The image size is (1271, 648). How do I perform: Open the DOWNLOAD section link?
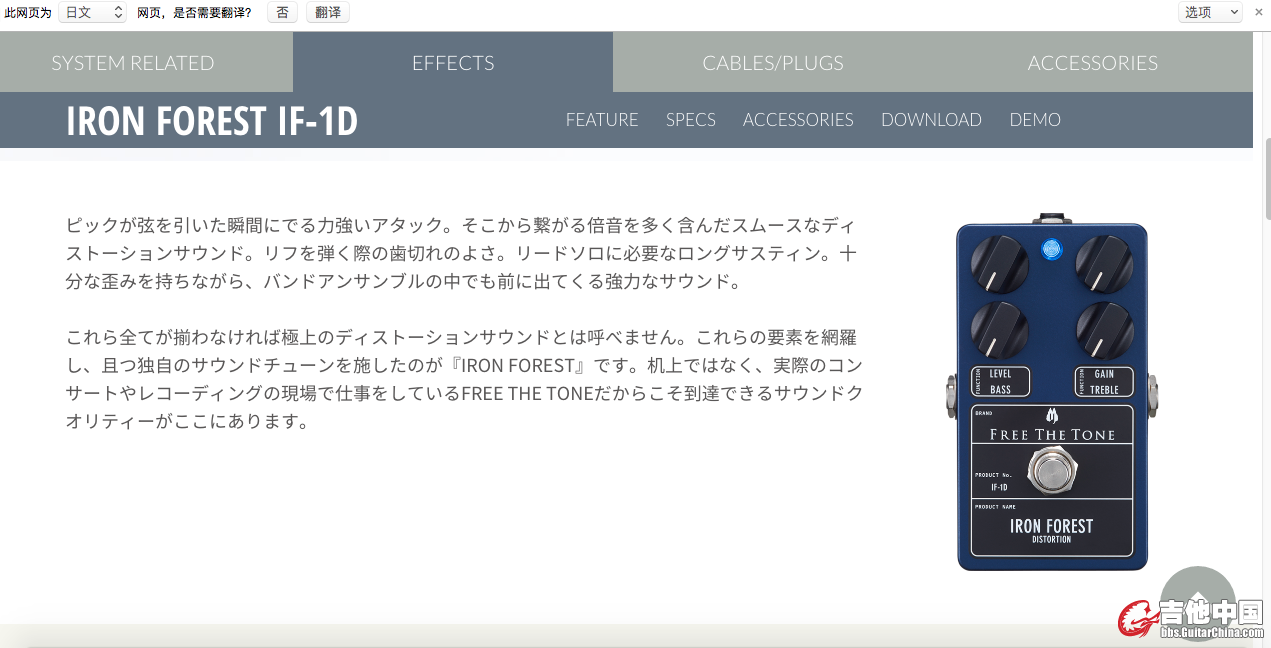click(931, 119)
